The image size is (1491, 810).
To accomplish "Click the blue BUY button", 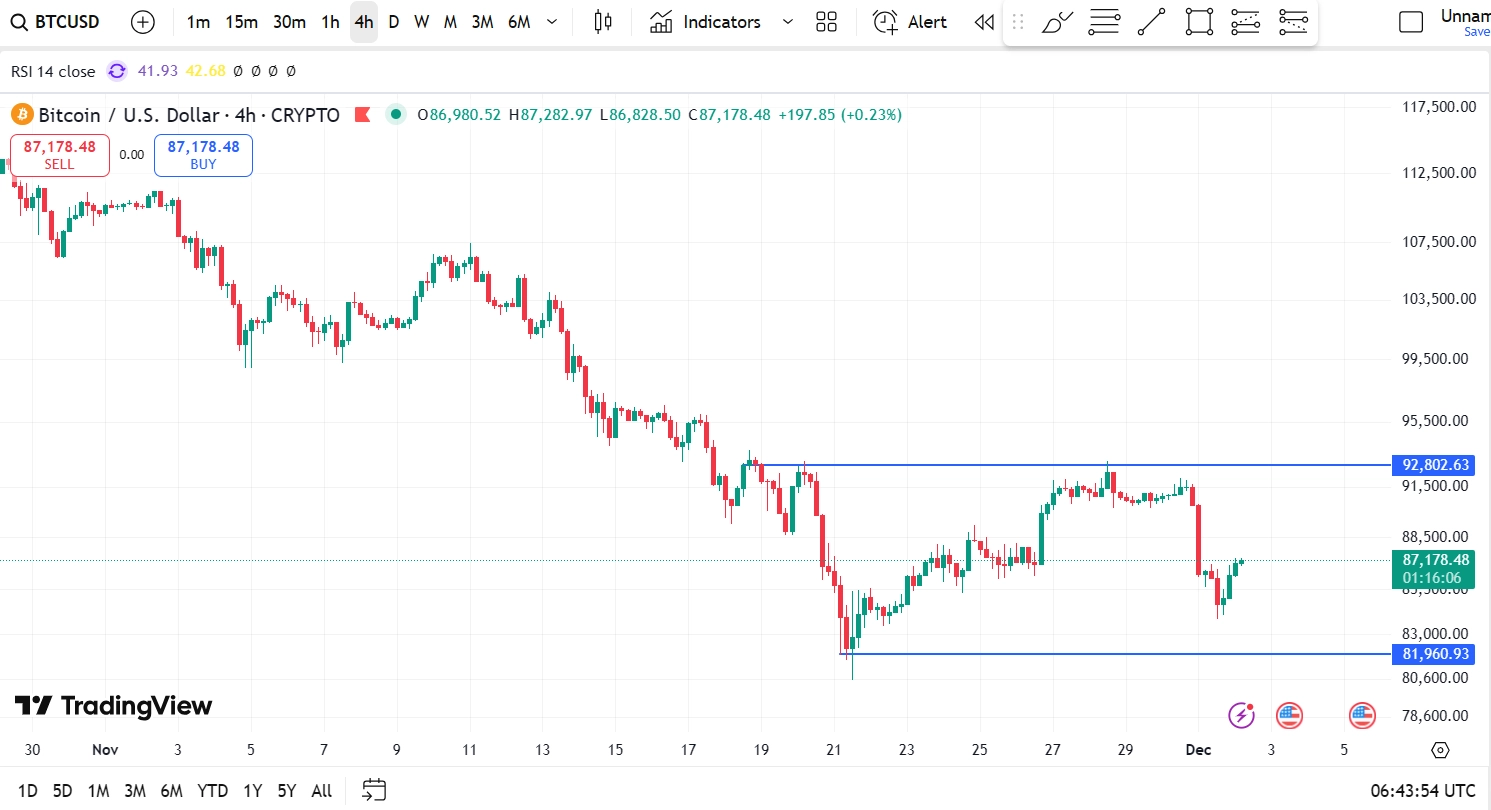I will tap(203, 155).
